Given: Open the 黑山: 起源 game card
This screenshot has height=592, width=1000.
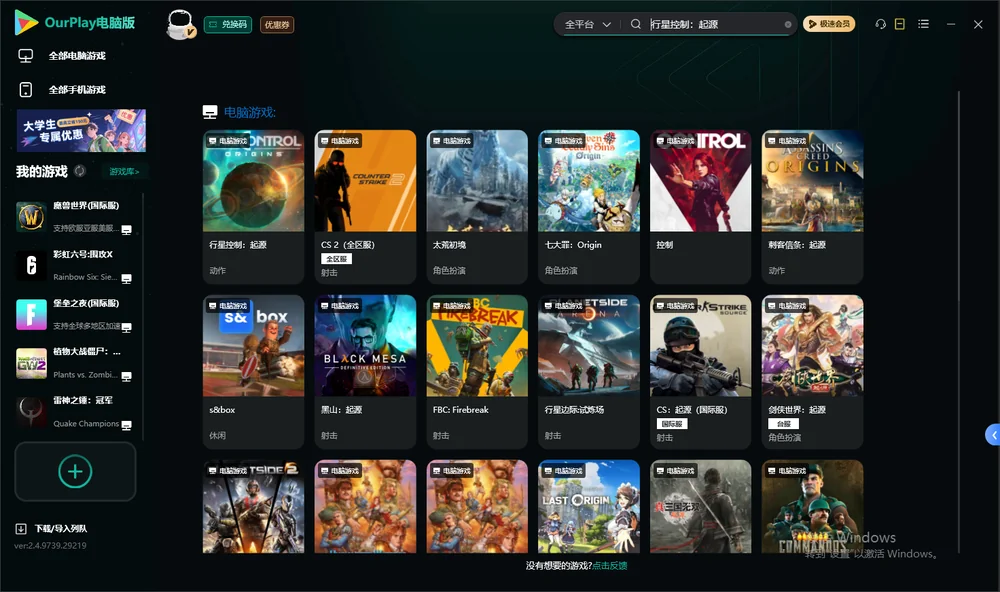Looking at the screenshot, I should (x=365, y=372).
